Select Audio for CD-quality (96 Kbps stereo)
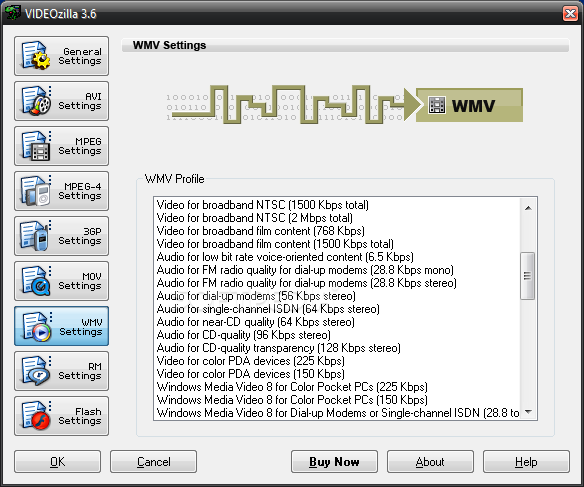Screen dimensions: 584x487 coord(244,335)
